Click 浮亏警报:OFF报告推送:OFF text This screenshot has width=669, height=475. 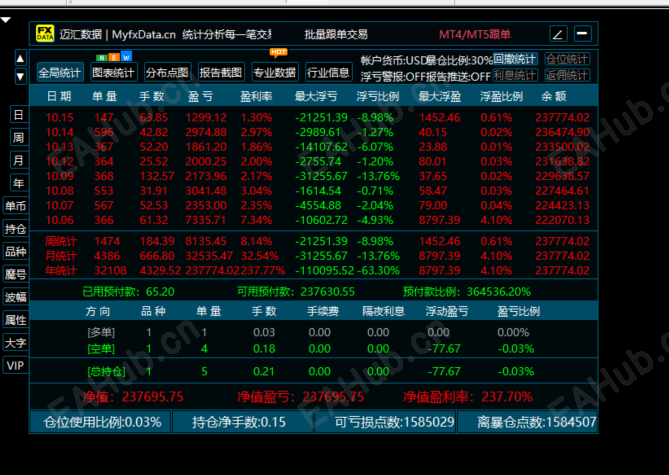[x=425, y=77]
